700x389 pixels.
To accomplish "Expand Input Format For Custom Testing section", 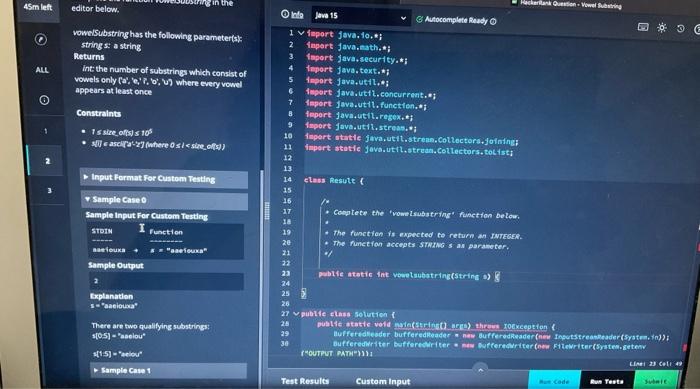I will point(164,178).
